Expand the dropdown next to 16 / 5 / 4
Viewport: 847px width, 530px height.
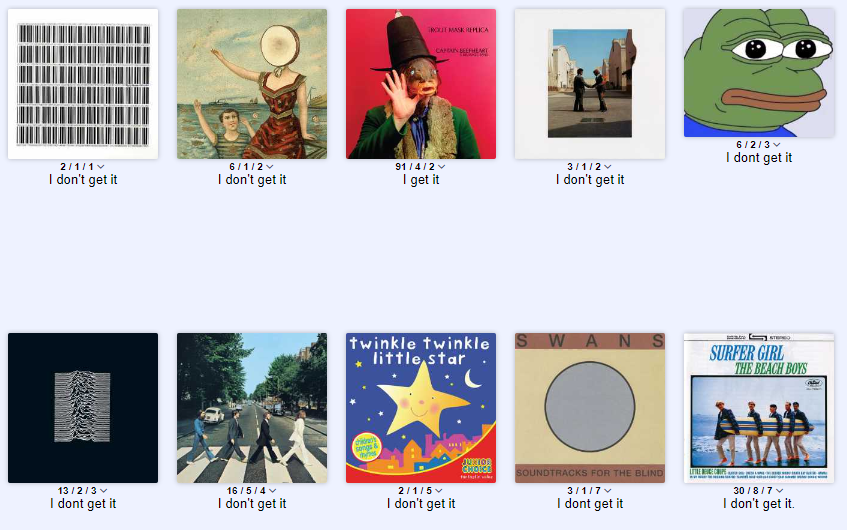(272, 491)
